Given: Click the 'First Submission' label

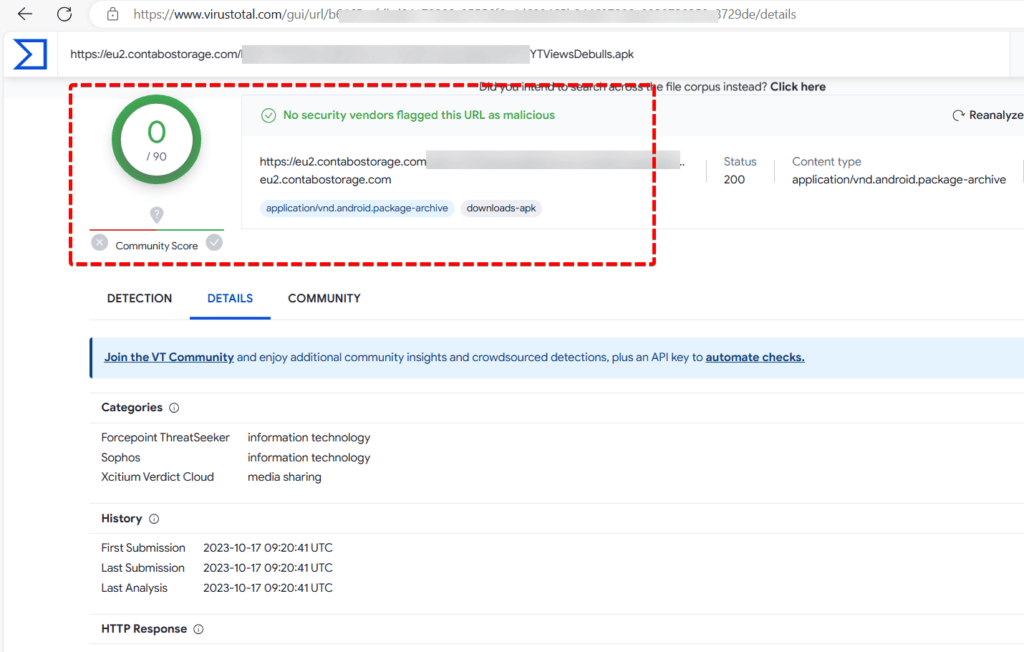Looking at the screenshot, I should pos(143,548).
